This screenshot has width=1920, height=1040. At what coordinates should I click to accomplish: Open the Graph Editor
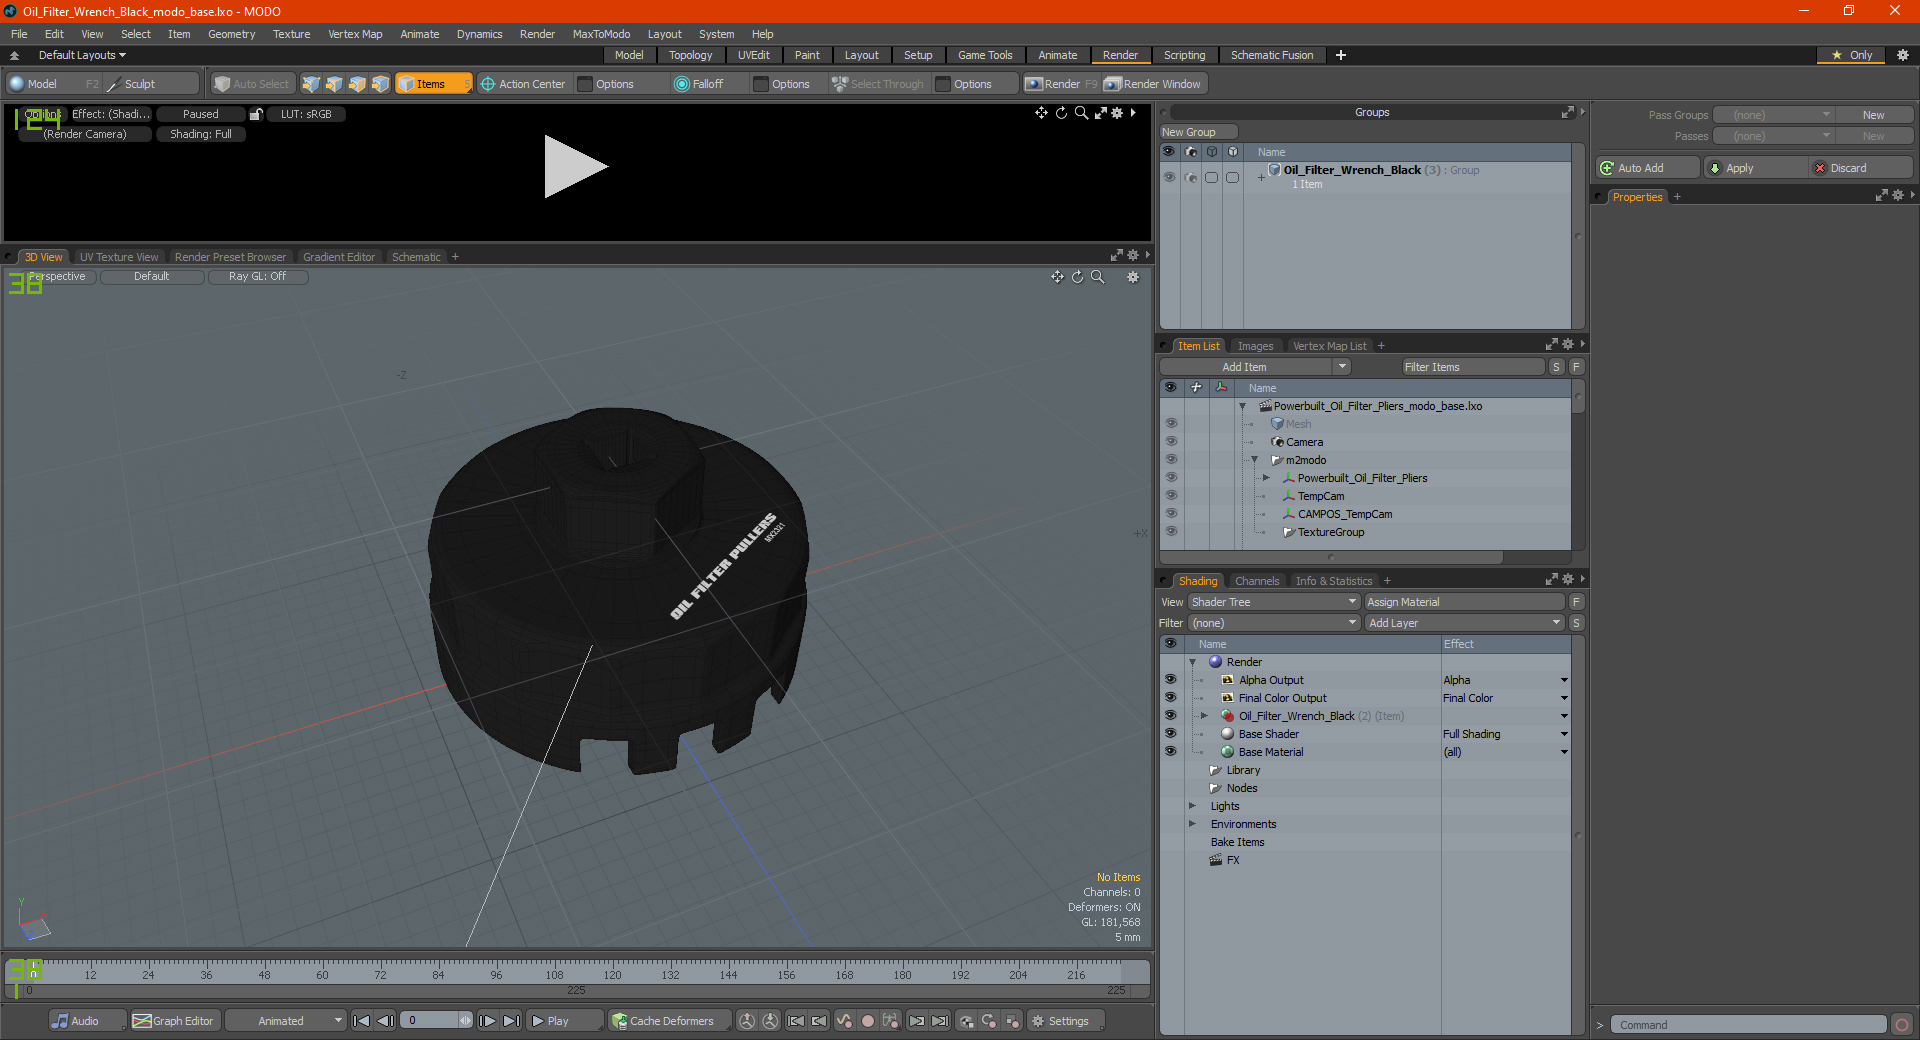(x=173, y=1021)
